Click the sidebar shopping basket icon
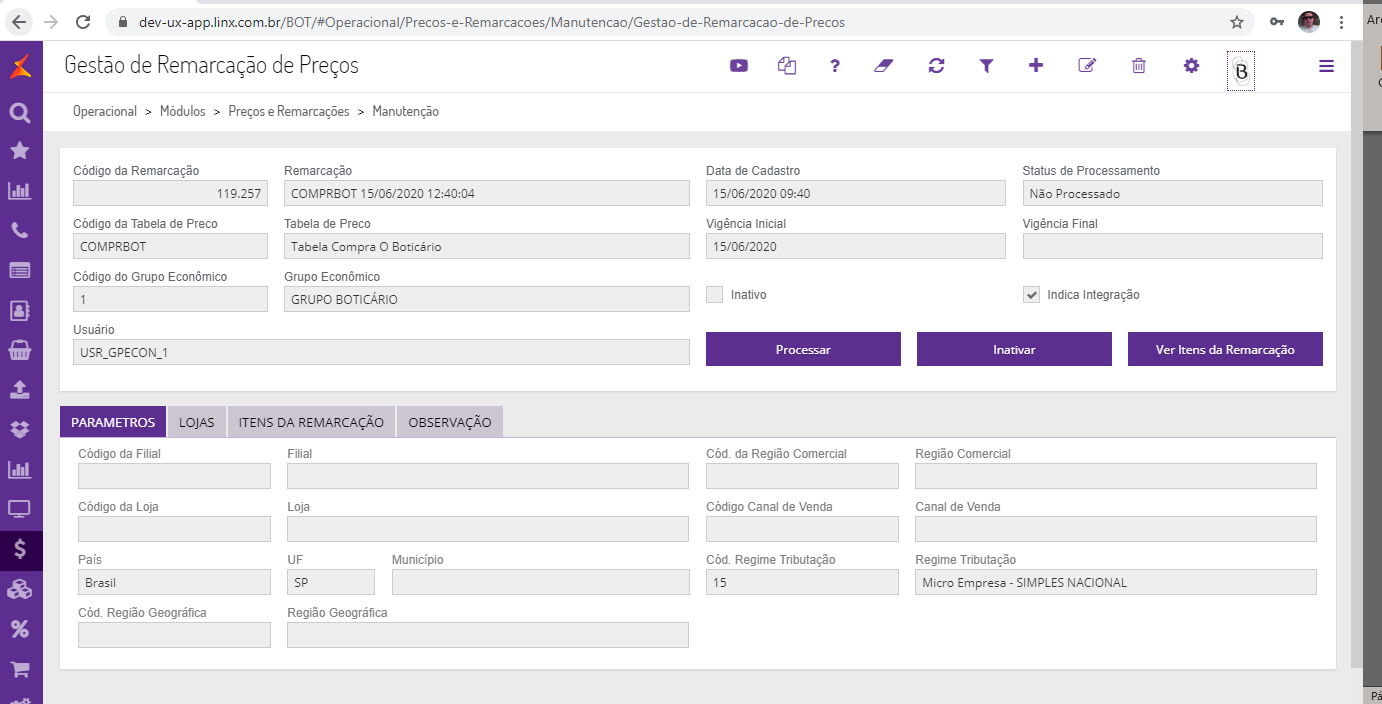The height and width of the screenshot is (704, 1382). click(20, 349)
